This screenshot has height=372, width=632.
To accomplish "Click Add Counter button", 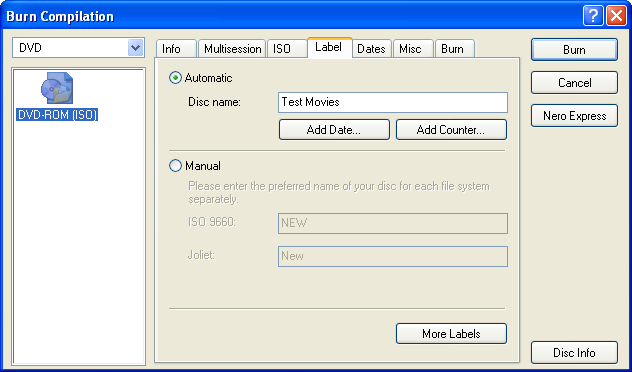I will click(451, 130).
